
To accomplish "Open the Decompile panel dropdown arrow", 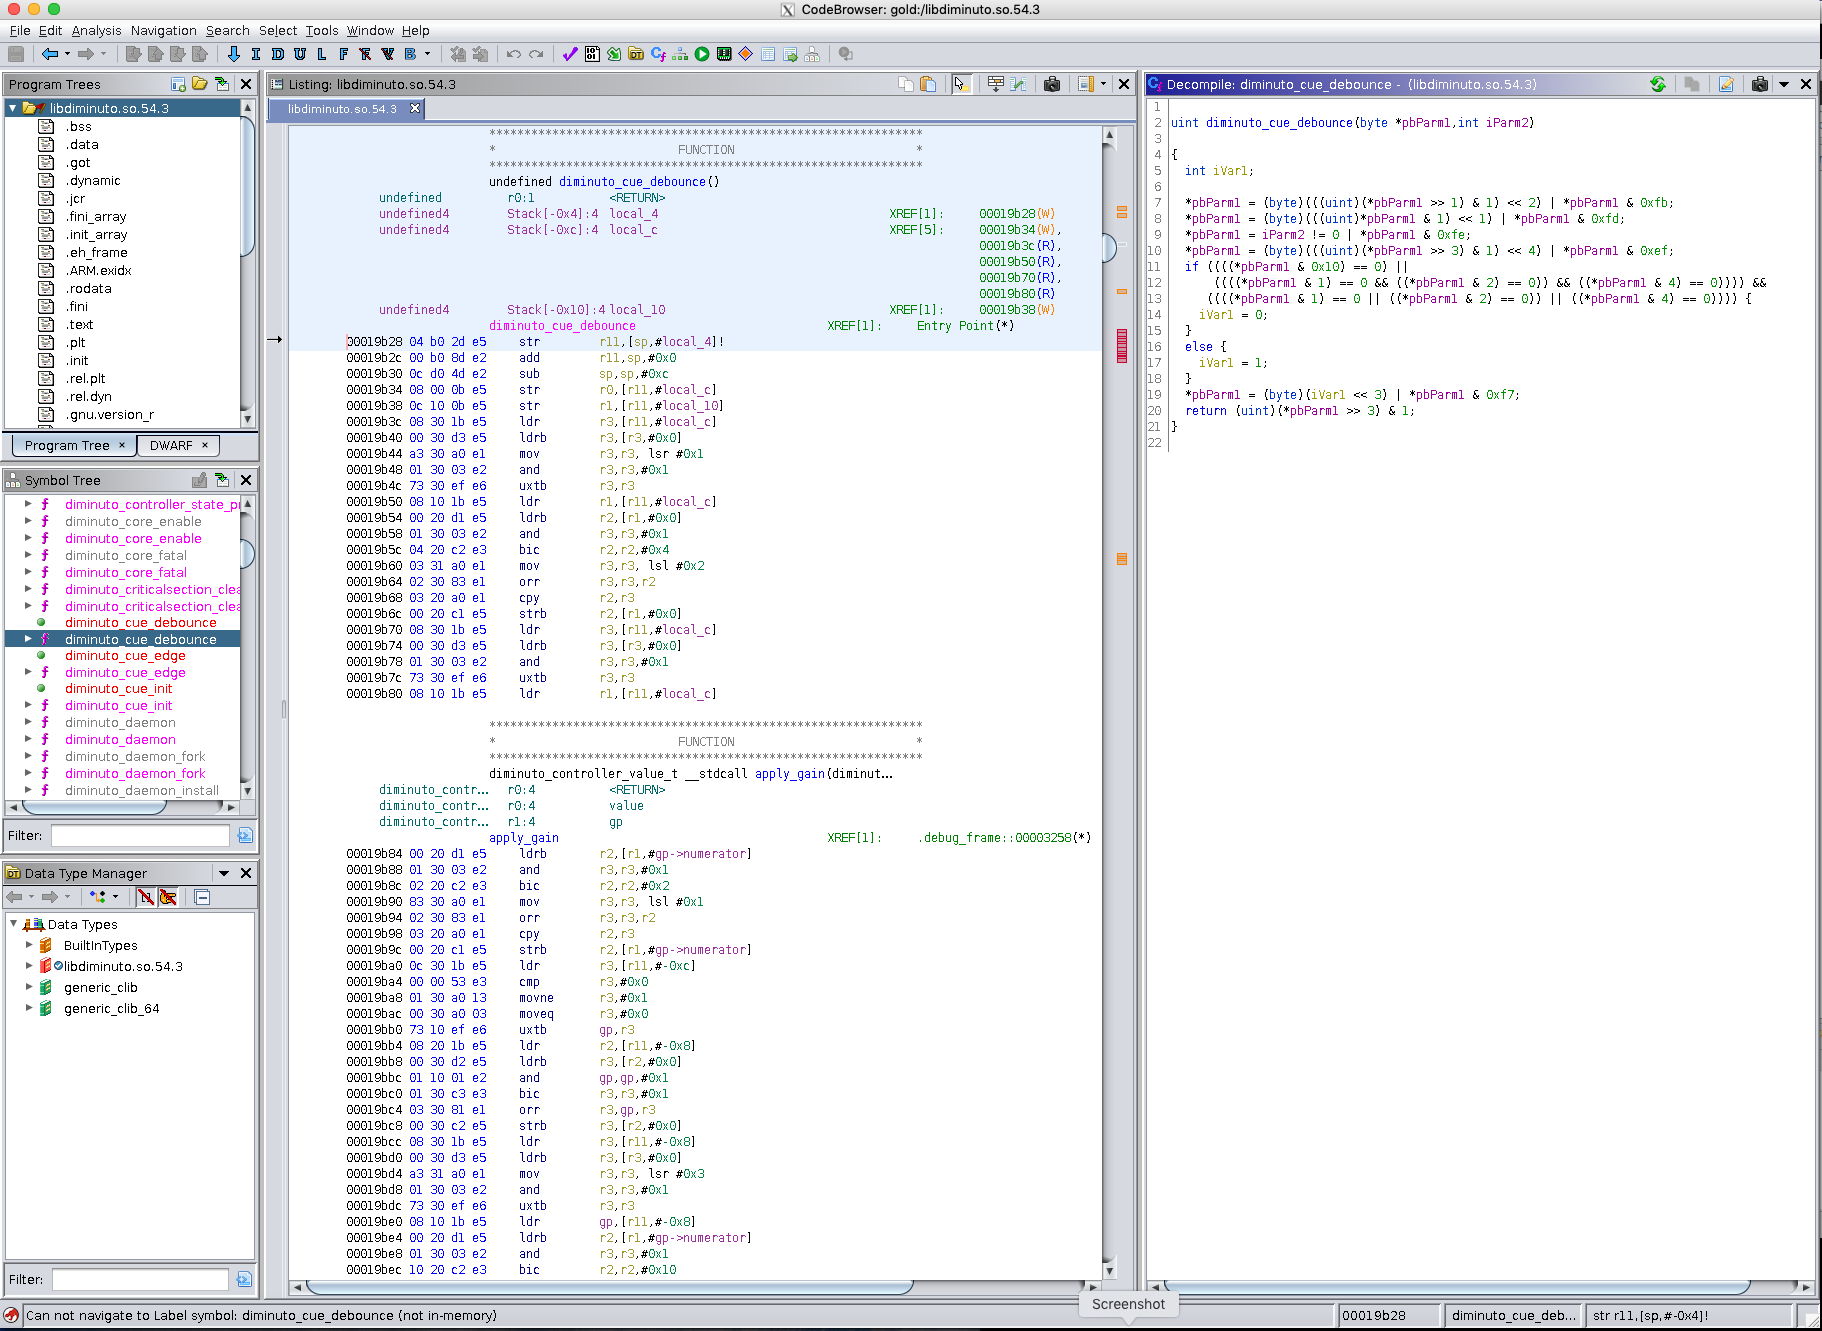I will [x=1784, y=84].
